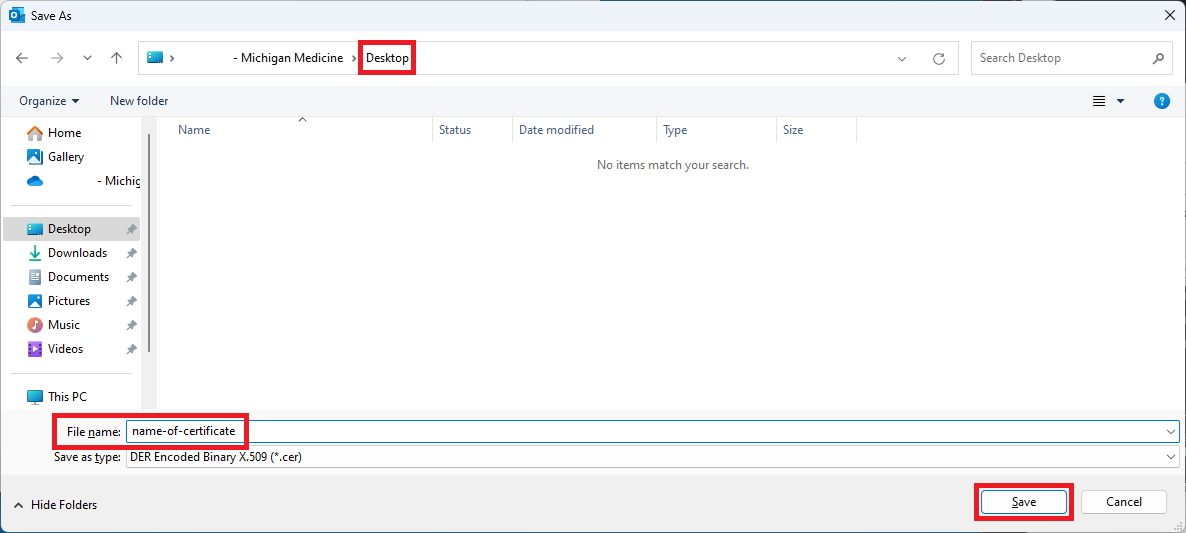This screenshot has width=1186, height=533.
Task: Expand the address bar previous locations
Action: [902, 59]
